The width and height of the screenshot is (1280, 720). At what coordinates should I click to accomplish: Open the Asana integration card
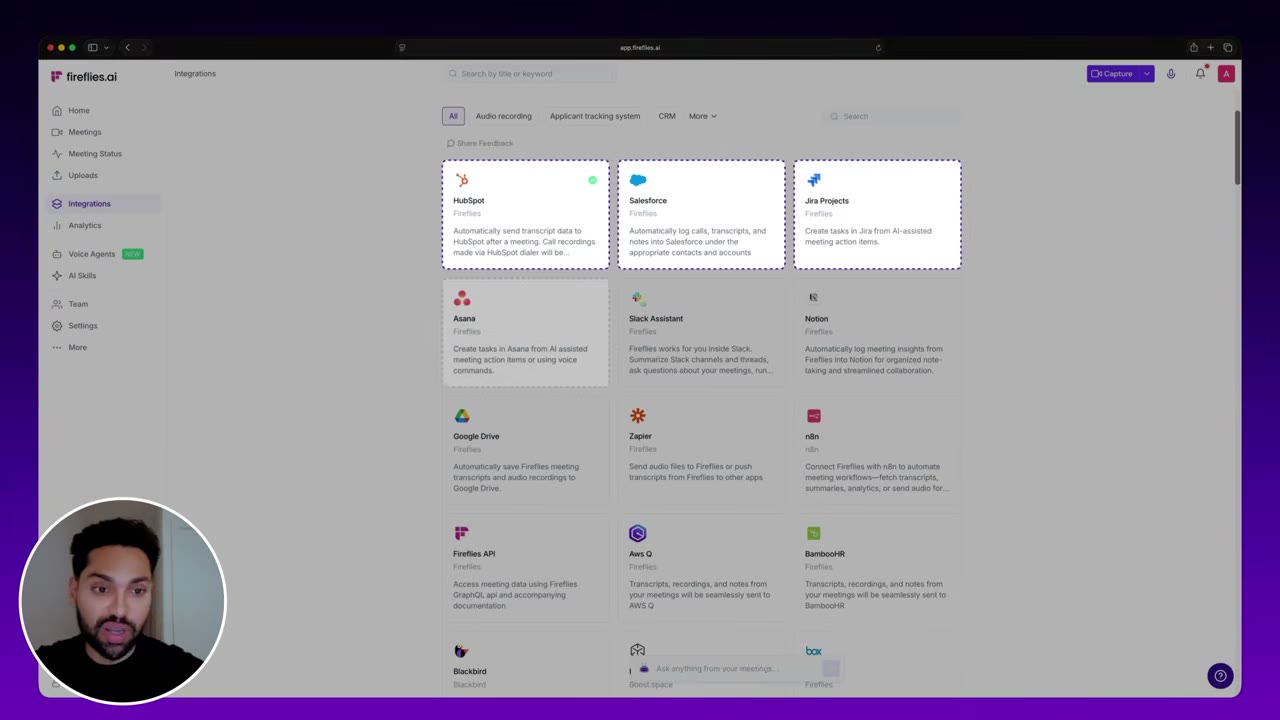click(525, 333)
